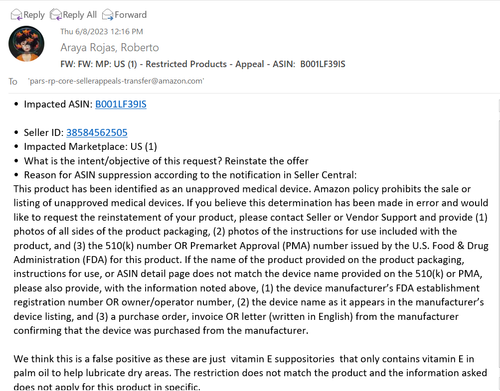Click the "Reinstate the offer" bullet line
Screen dimensions: 500x391
166,161
